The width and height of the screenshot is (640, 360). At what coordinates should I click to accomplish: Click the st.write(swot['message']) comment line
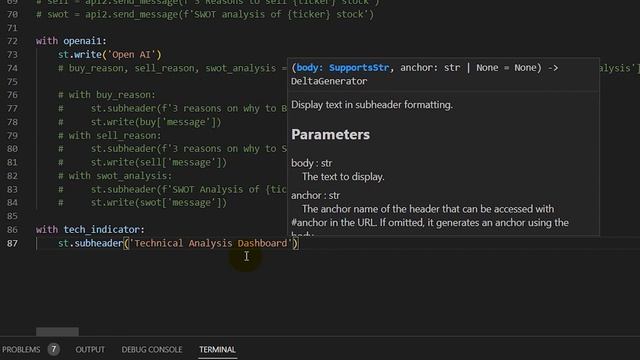[x=142, y=203]
